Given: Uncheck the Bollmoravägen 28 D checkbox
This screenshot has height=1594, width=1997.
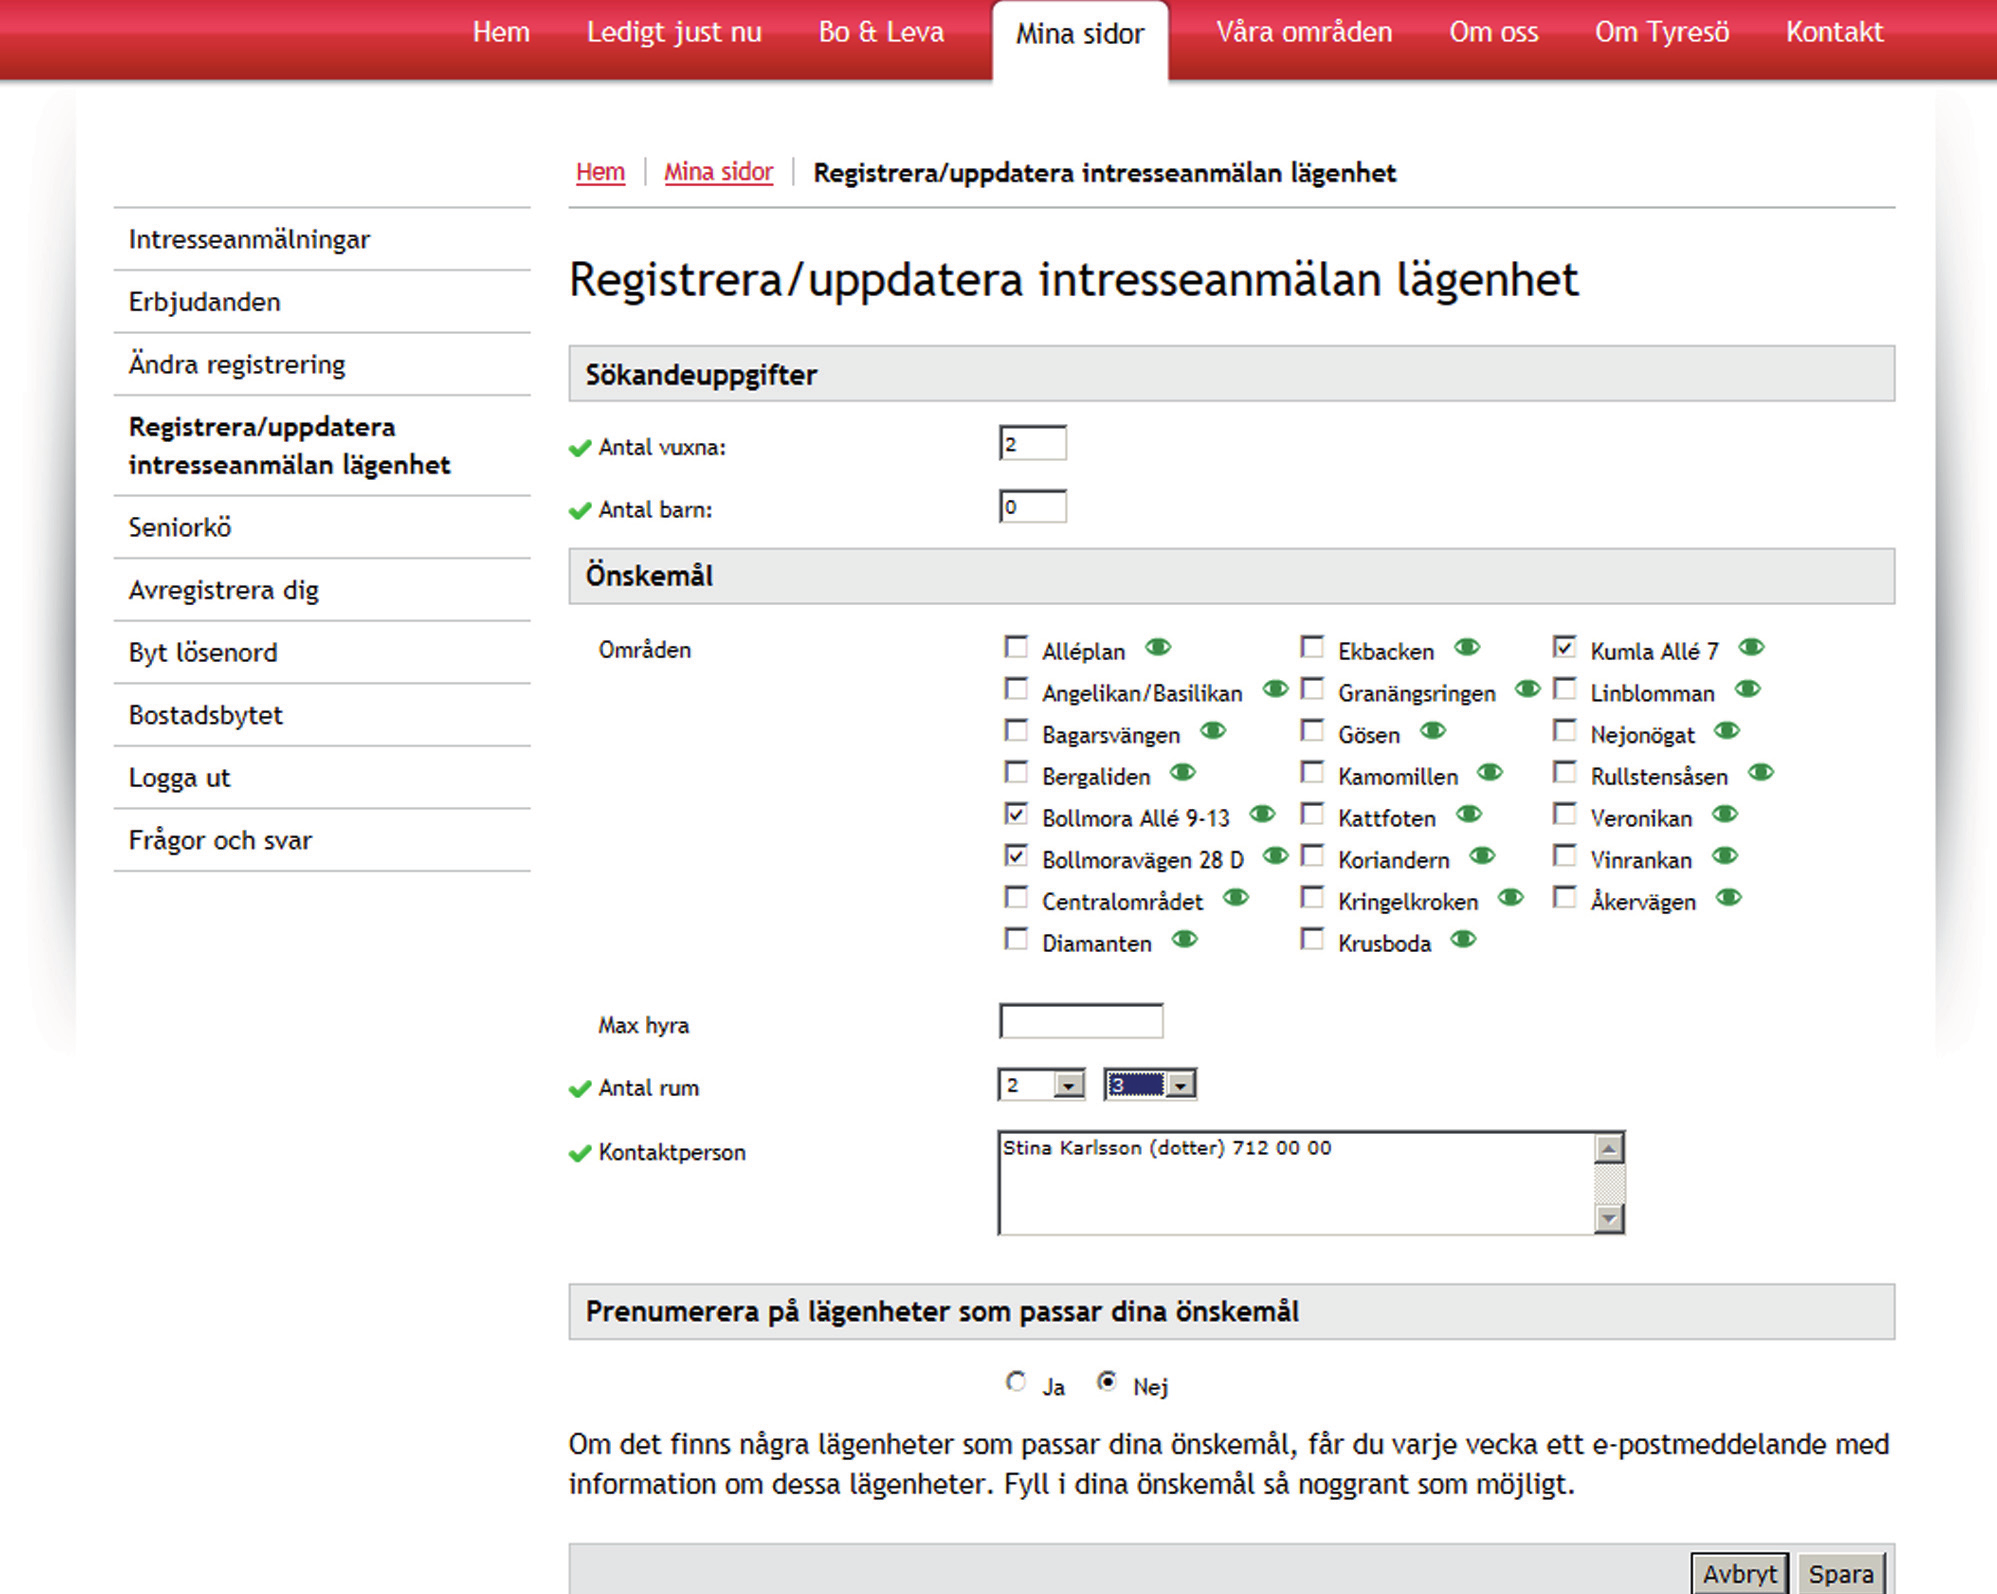Looking at the screenshot, I should 1016,857.
